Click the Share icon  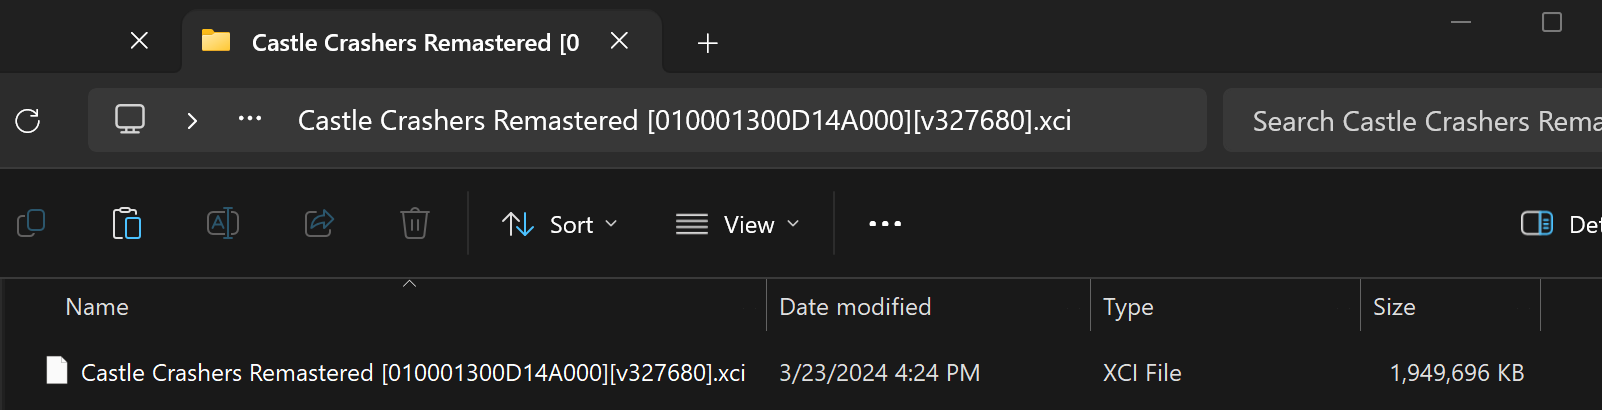click(319, 223)
